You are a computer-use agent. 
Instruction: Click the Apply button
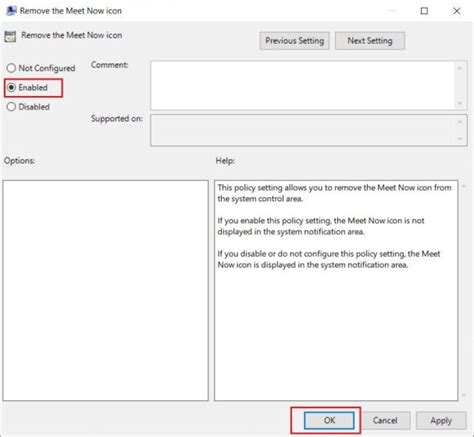tap(441, 420)
